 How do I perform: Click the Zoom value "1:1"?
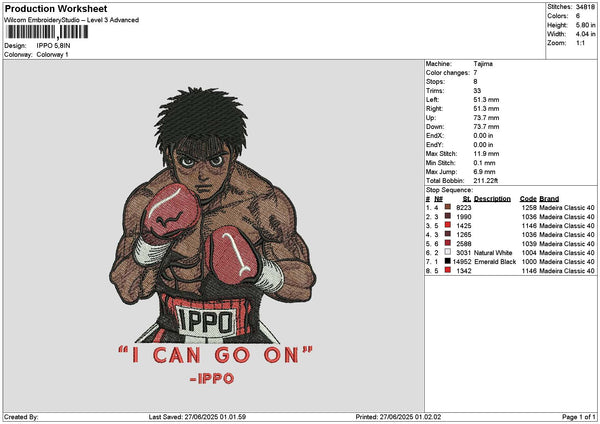580,43
